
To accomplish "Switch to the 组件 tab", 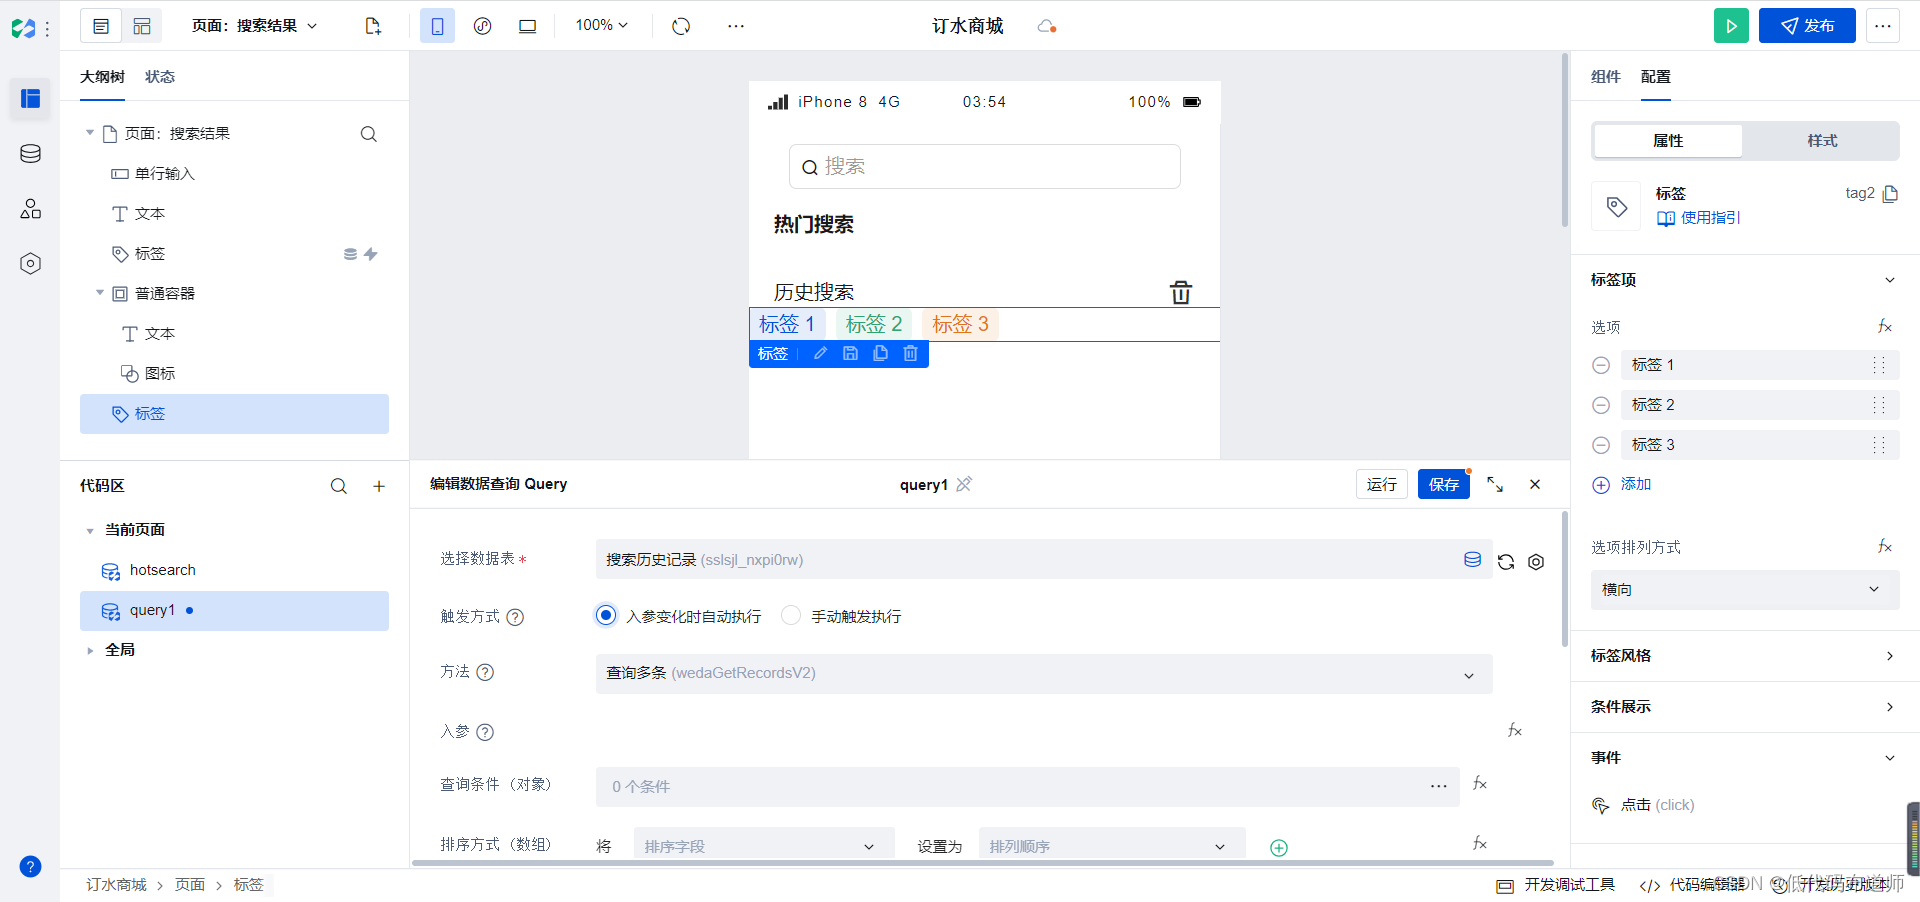I will [x=1606, y=77].
